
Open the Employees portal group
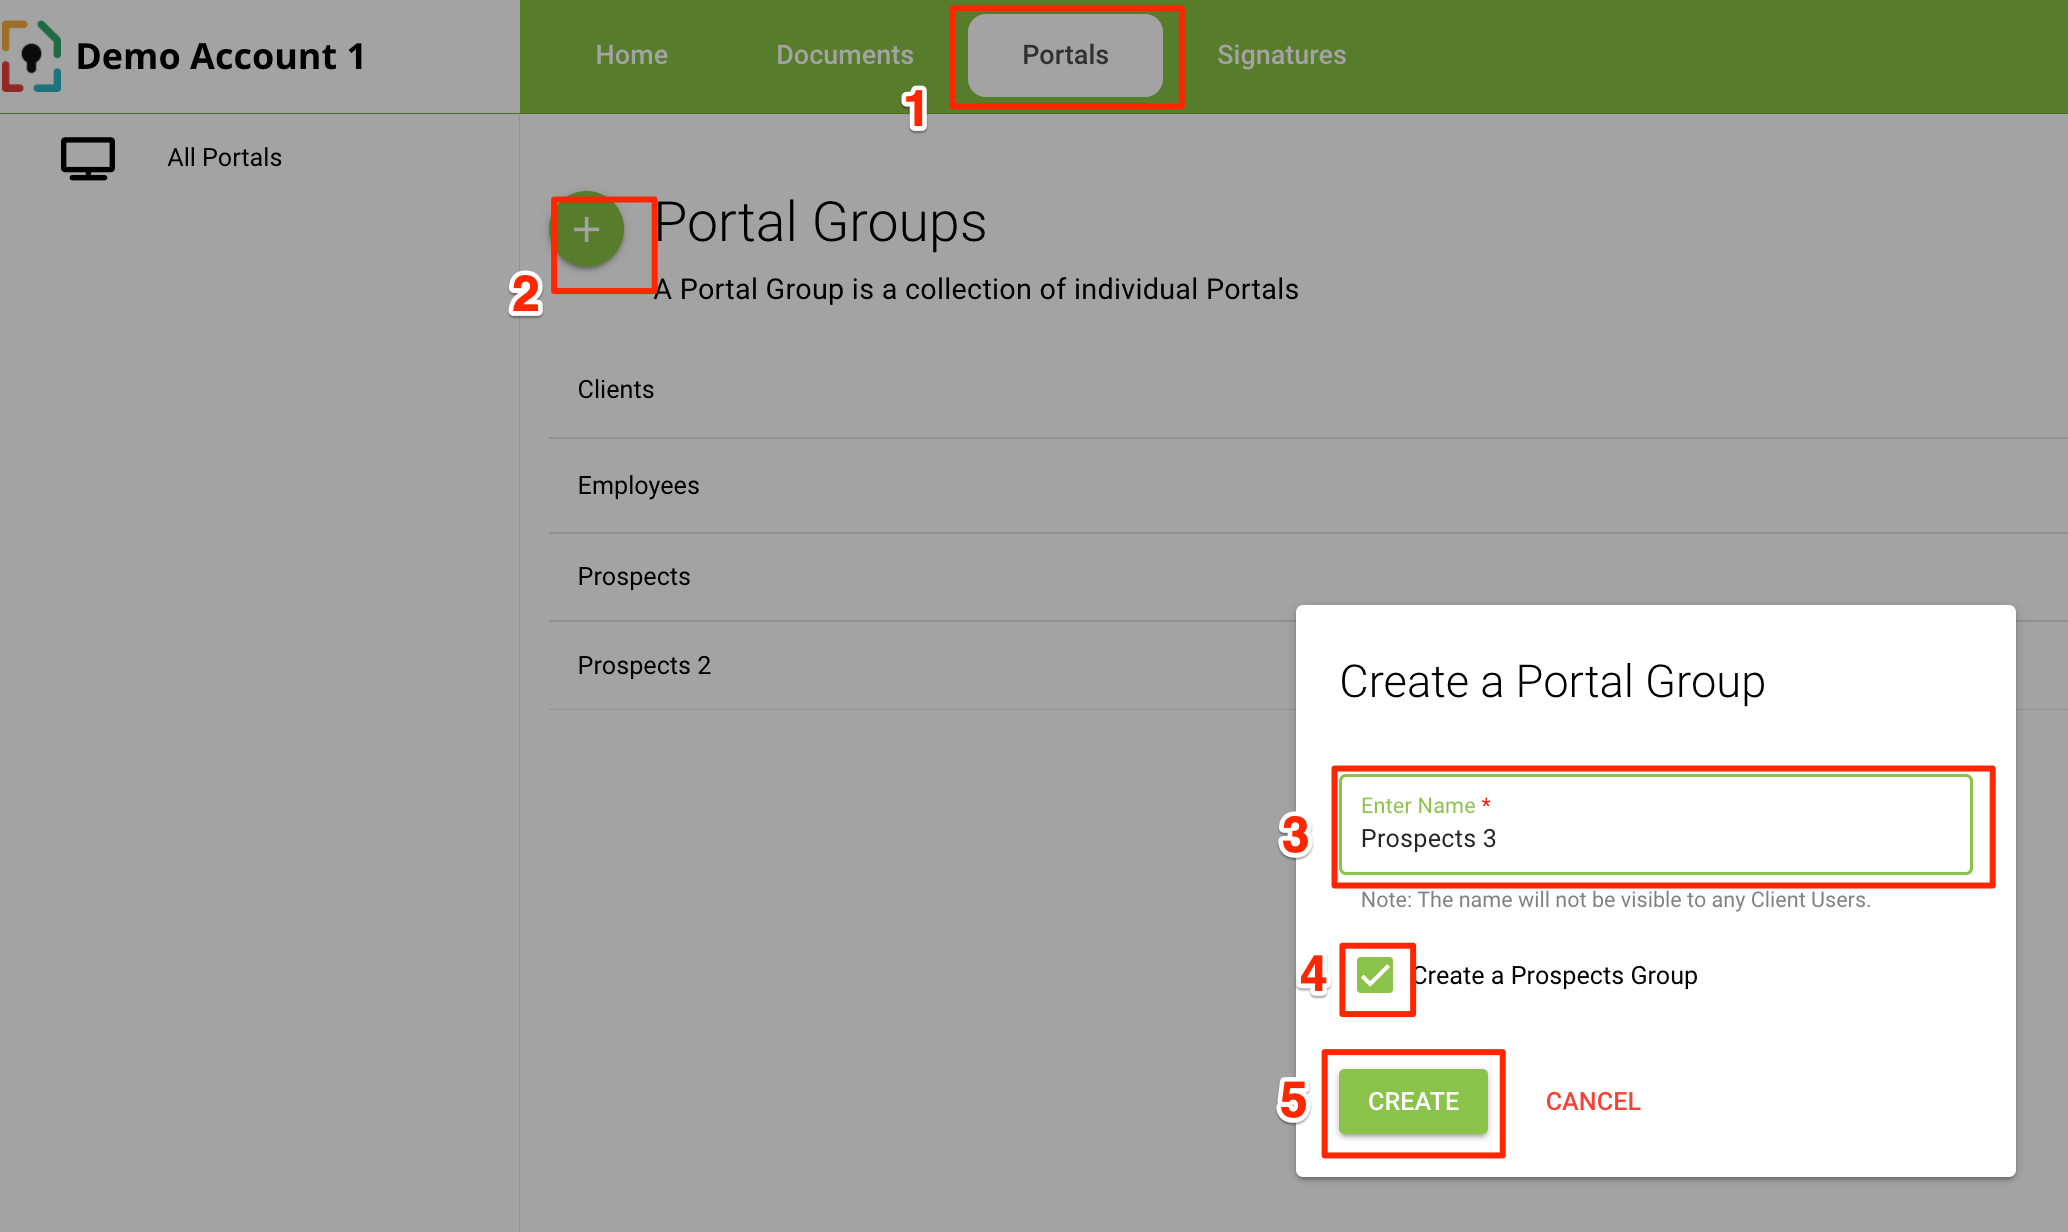click(x=638, y=486)
